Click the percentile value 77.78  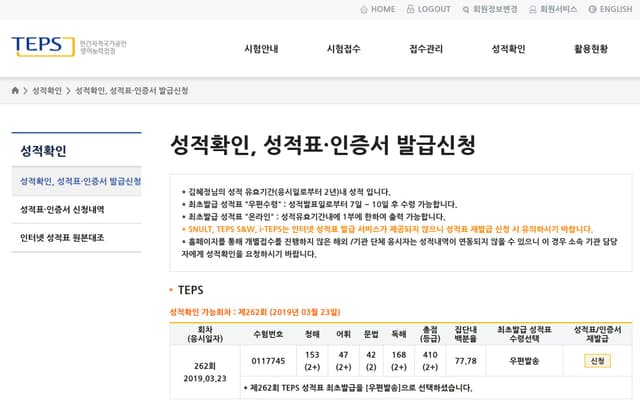[x=466, y=361]
